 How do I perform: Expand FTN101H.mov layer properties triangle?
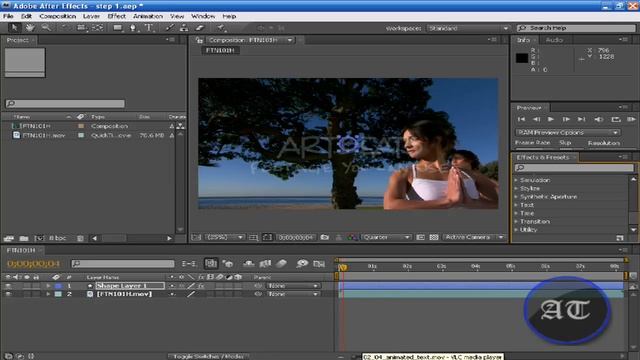pos(48,294)
